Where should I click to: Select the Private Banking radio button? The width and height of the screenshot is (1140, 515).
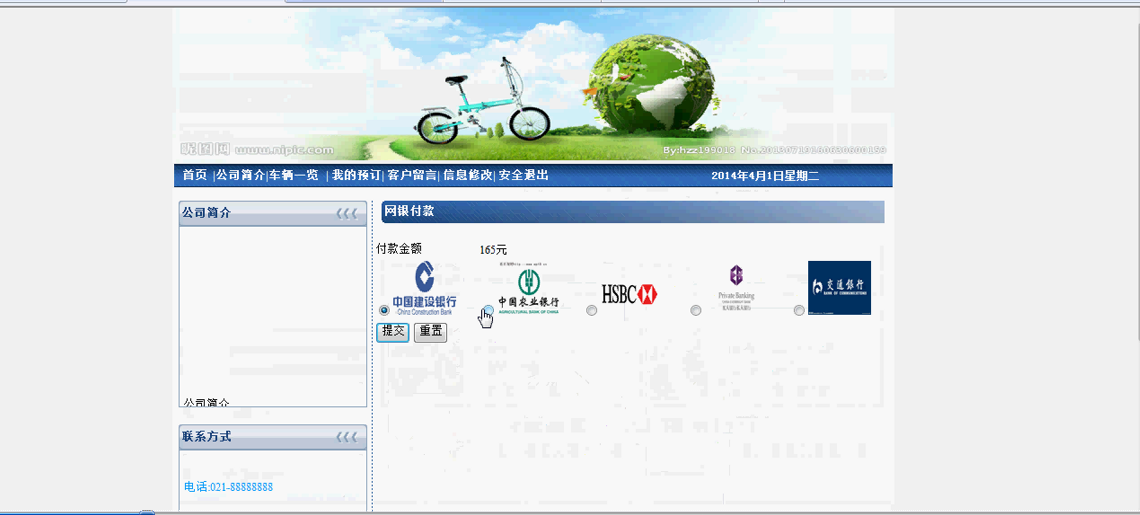(x=696, y=311)
